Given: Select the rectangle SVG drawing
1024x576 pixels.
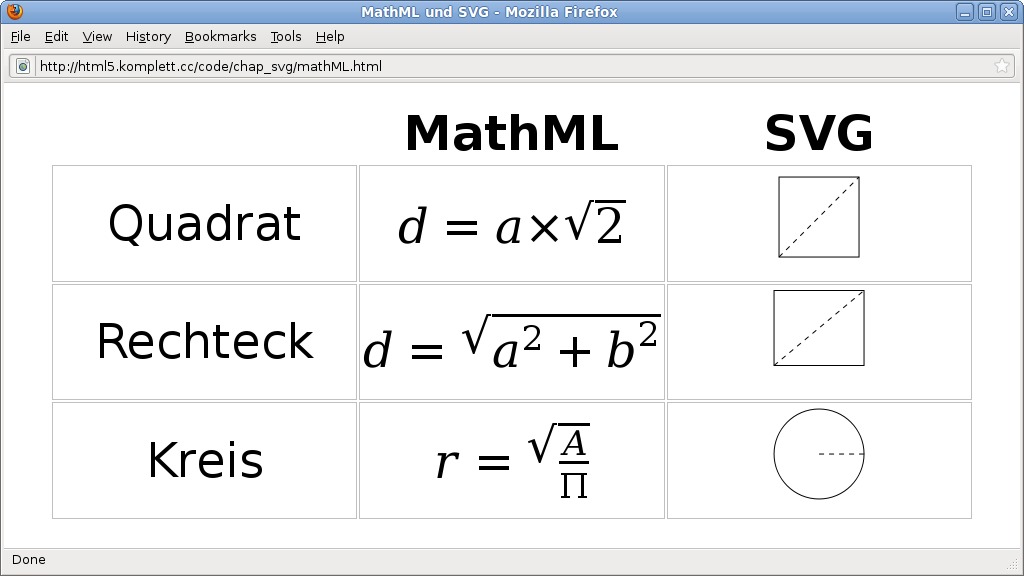Looking at the screenshot, I should (x=819, y=328).
